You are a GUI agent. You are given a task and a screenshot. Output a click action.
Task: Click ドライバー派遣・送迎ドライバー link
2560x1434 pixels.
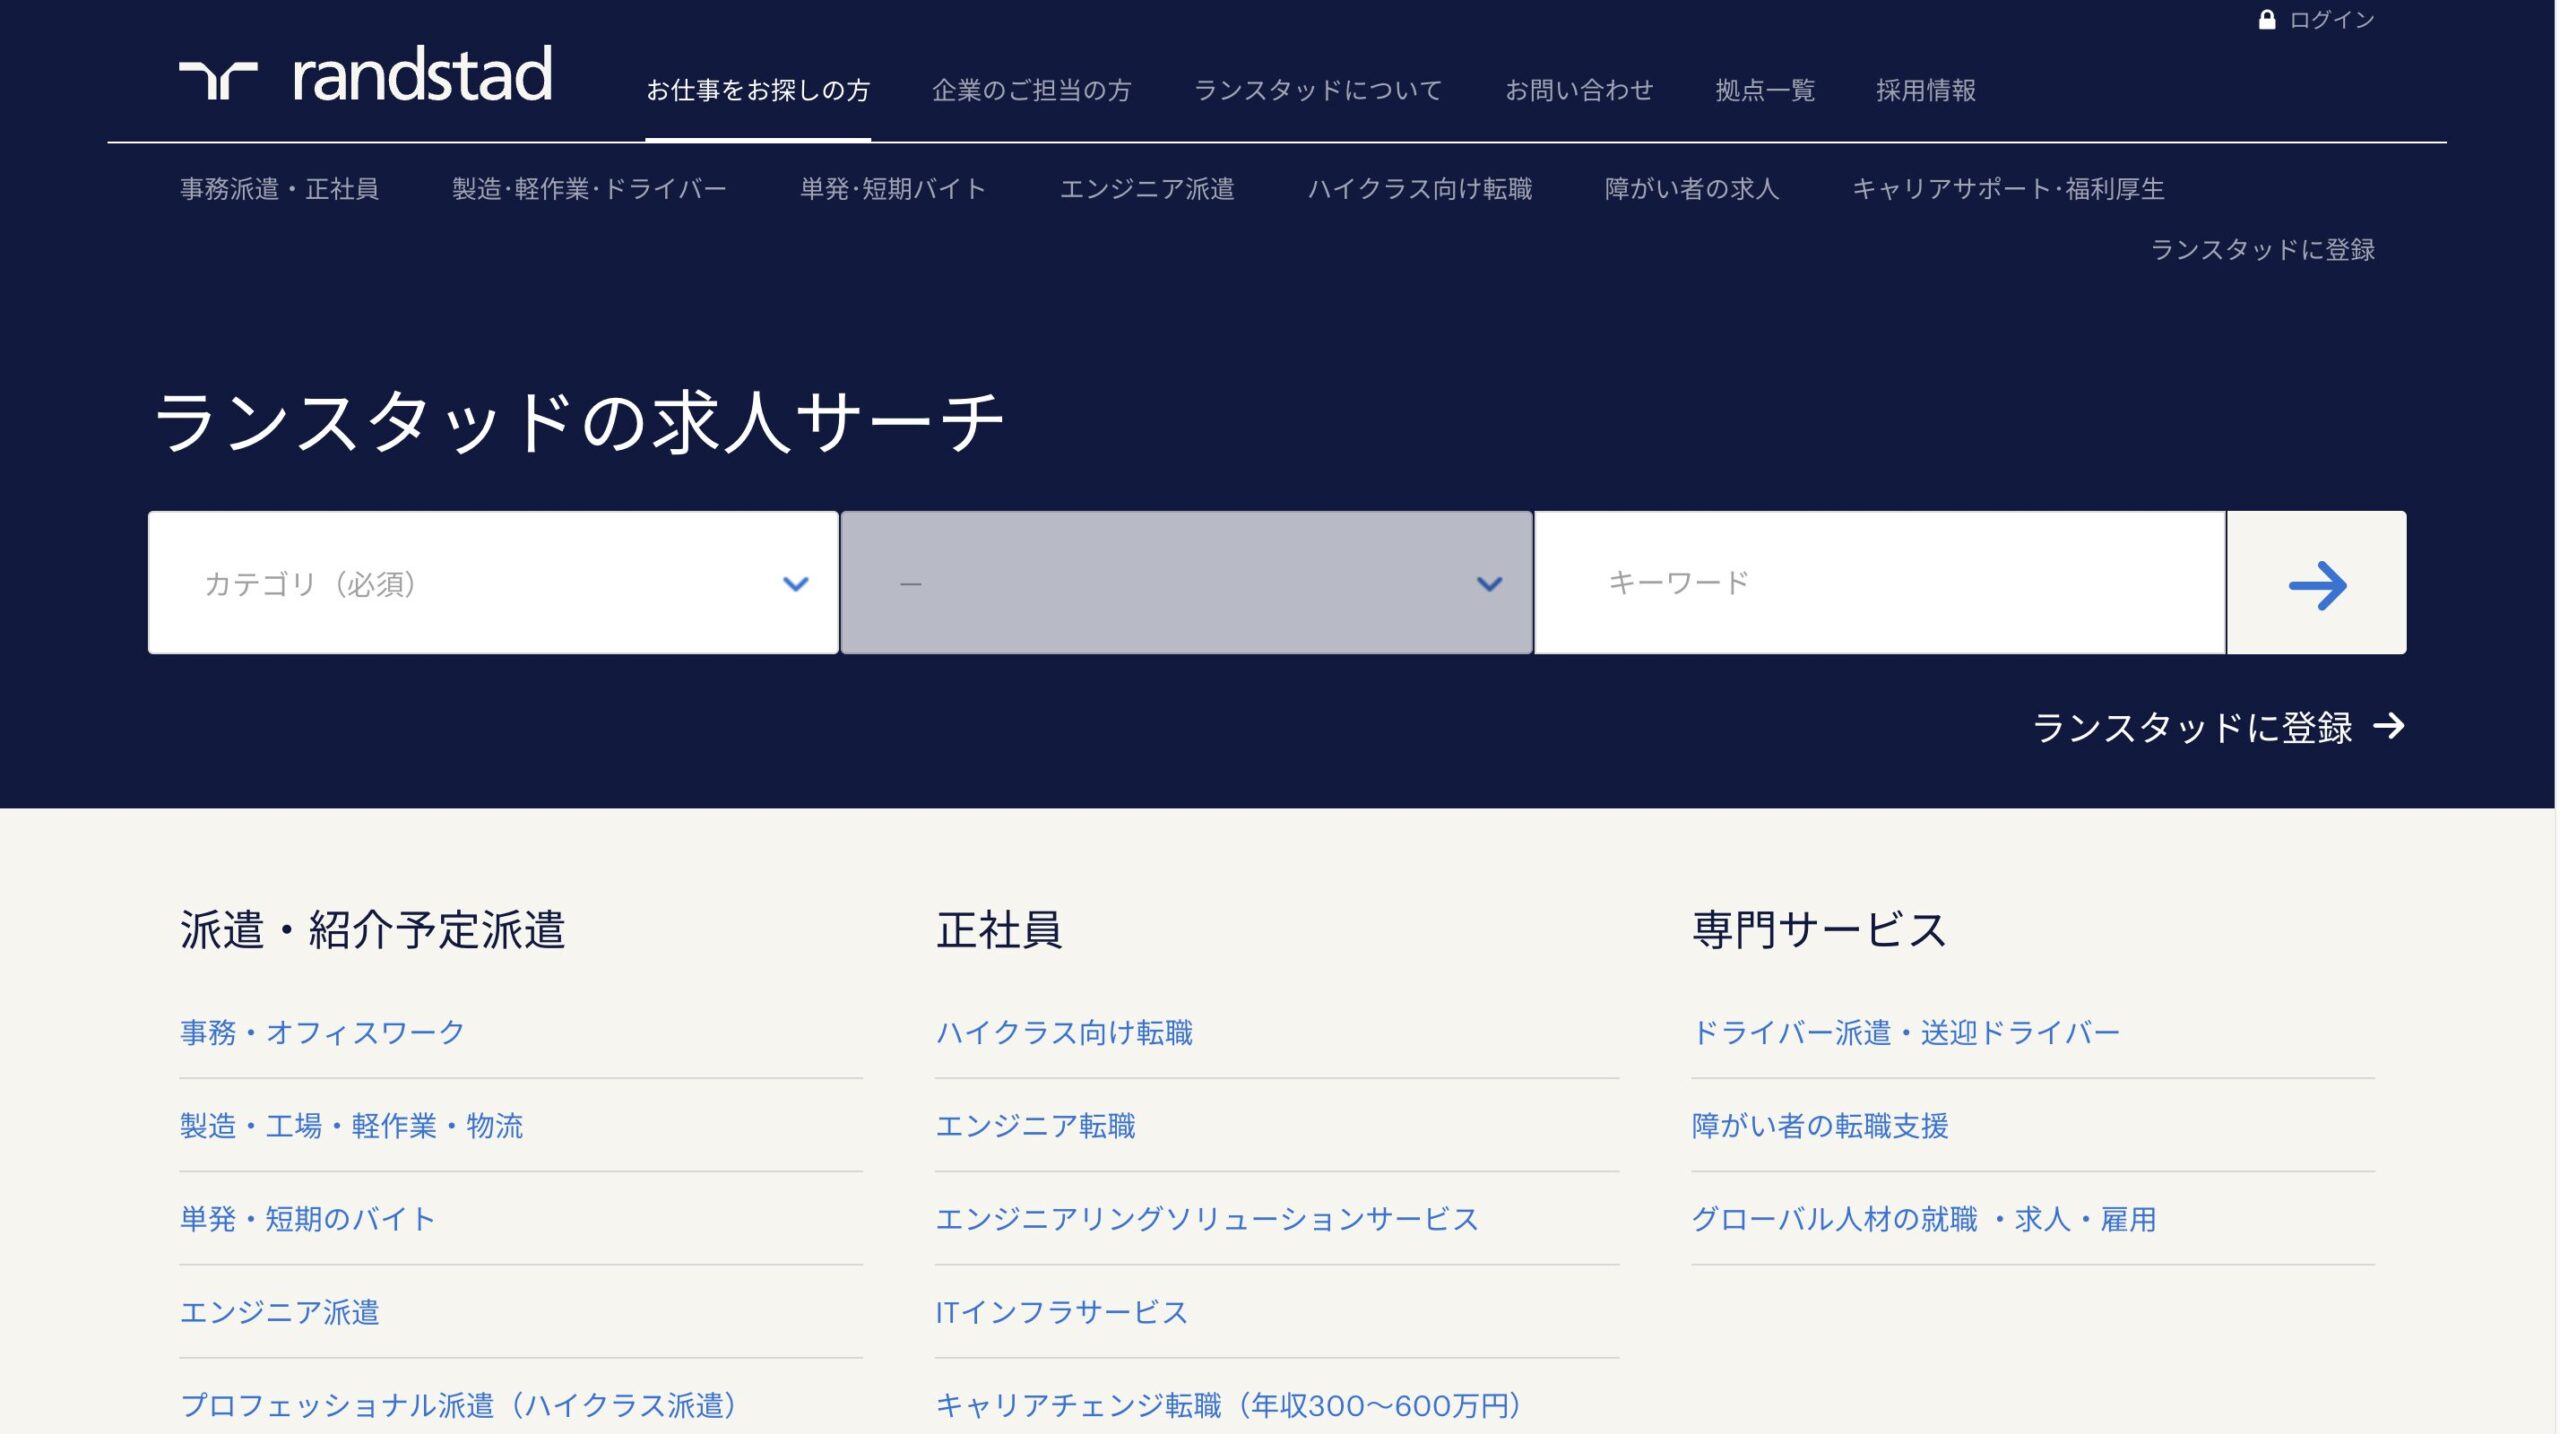click(x=1905, y=1032)
